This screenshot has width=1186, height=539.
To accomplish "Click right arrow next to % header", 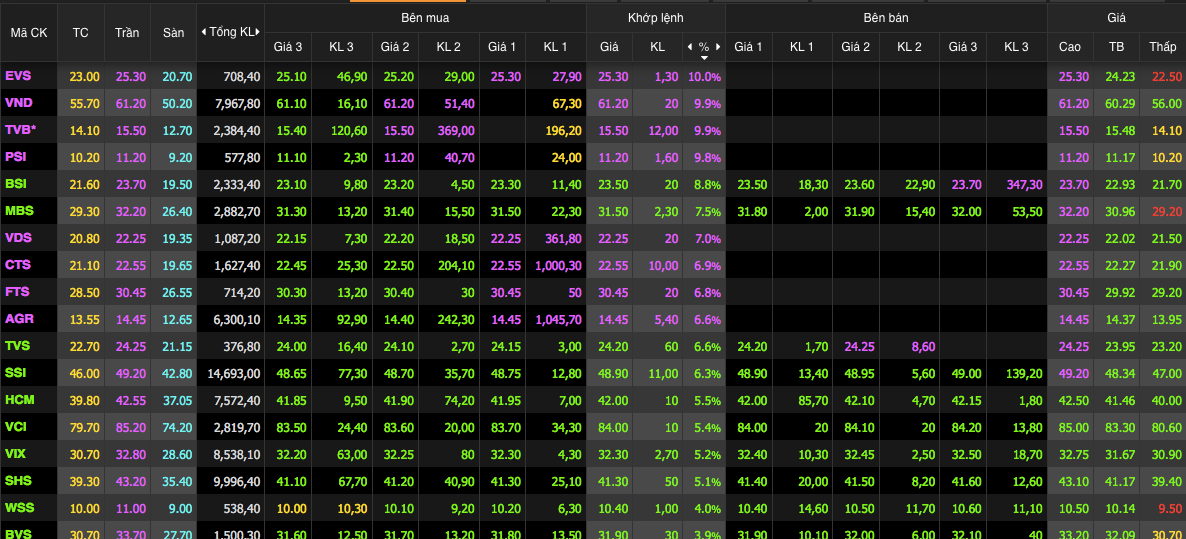I will click(718, 47).
